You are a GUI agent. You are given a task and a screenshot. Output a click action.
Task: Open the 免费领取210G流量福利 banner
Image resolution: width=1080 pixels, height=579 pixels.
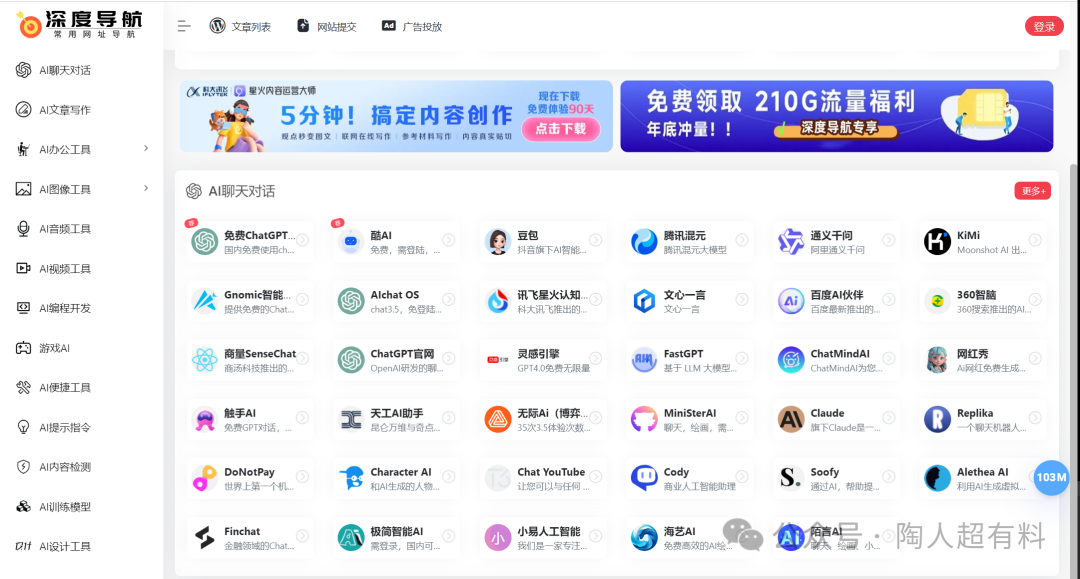[836, 116]
